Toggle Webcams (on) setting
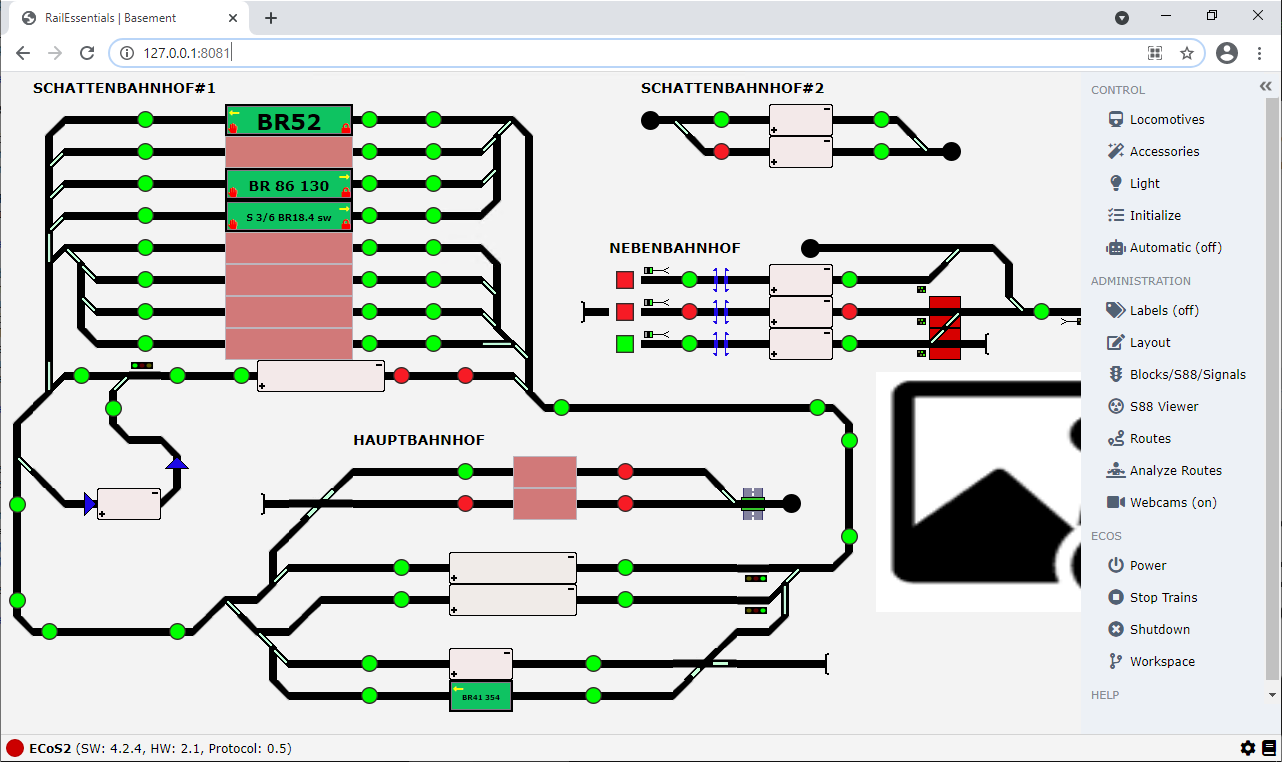 [x=1172, y=502]
